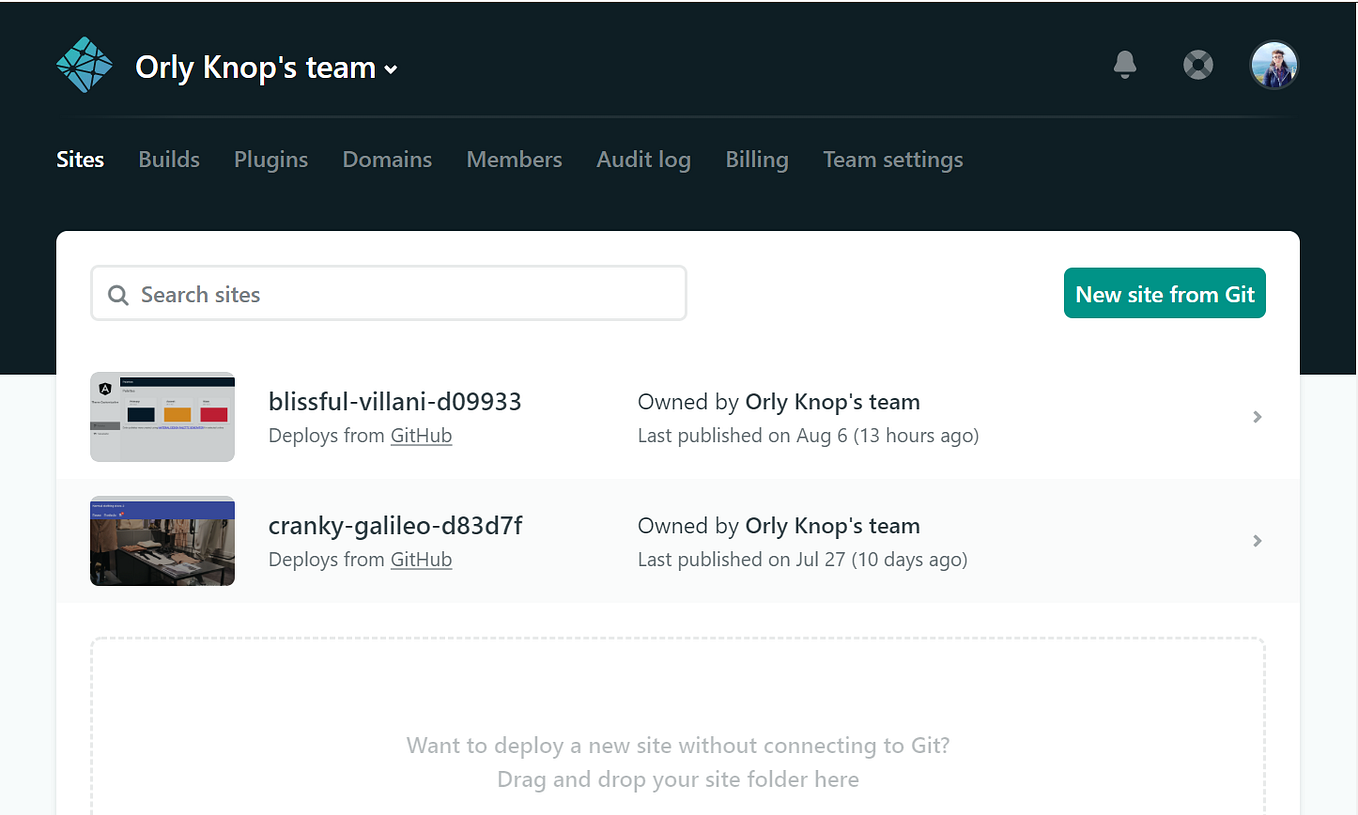Screen dimensions: 1358x815
Task: Select the blissful-villani site thumbnail
Action: click(162, 417)
